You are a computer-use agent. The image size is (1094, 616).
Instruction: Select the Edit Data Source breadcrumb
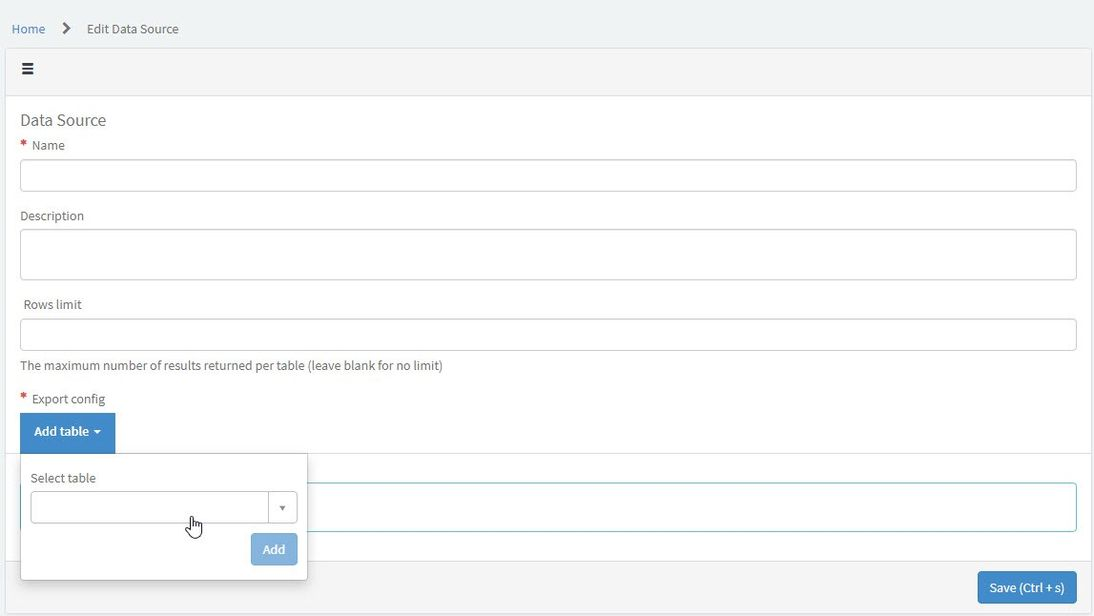coord(133,29)
